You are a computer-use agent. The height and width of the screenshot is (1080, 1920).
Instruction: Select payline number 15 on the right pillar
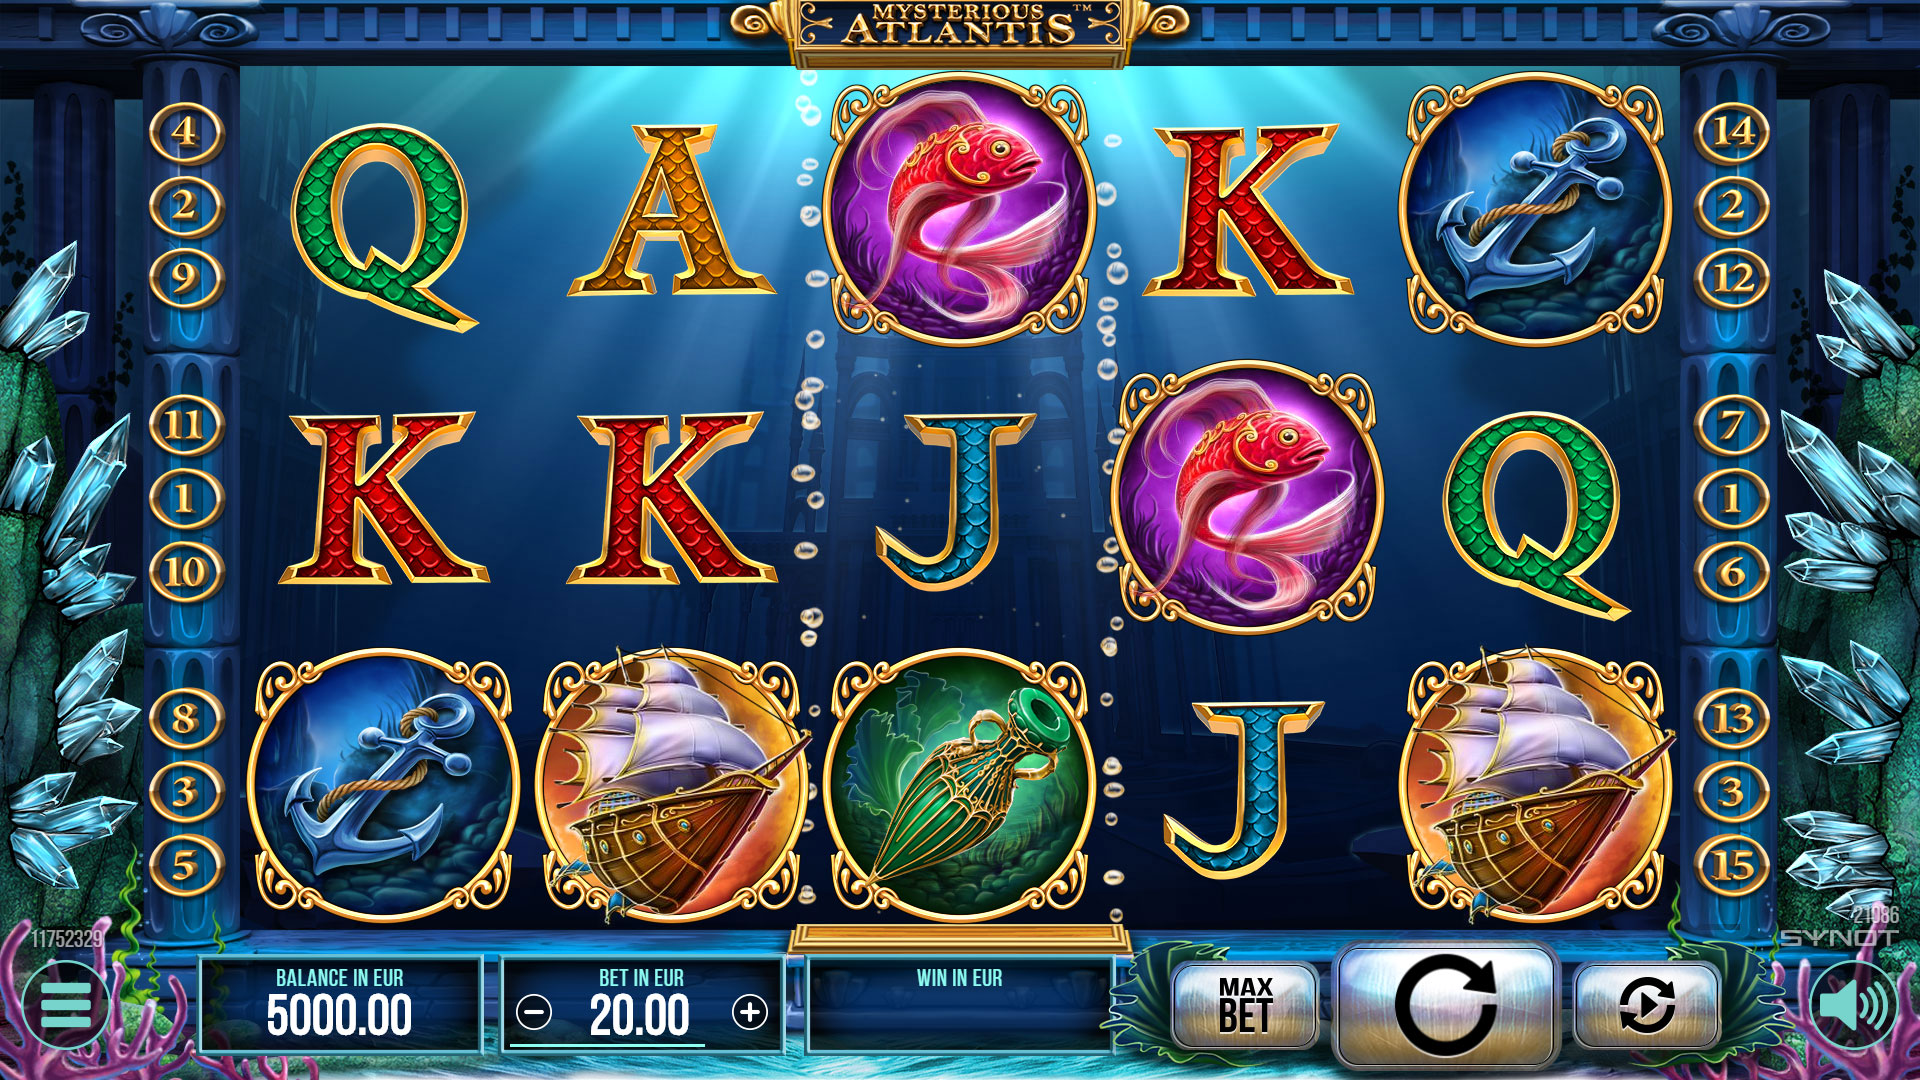click(1733, 865)
